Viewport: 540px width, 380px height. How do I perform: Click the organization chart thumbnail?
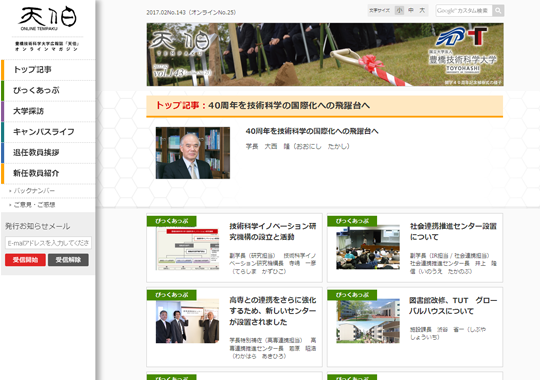(x=187, y=248)
